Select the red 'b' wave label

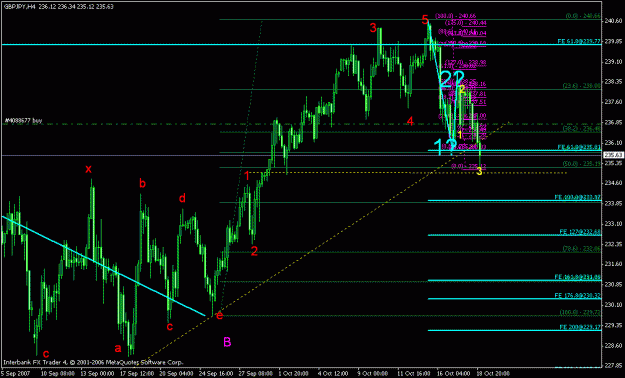[x=142, y=183]
